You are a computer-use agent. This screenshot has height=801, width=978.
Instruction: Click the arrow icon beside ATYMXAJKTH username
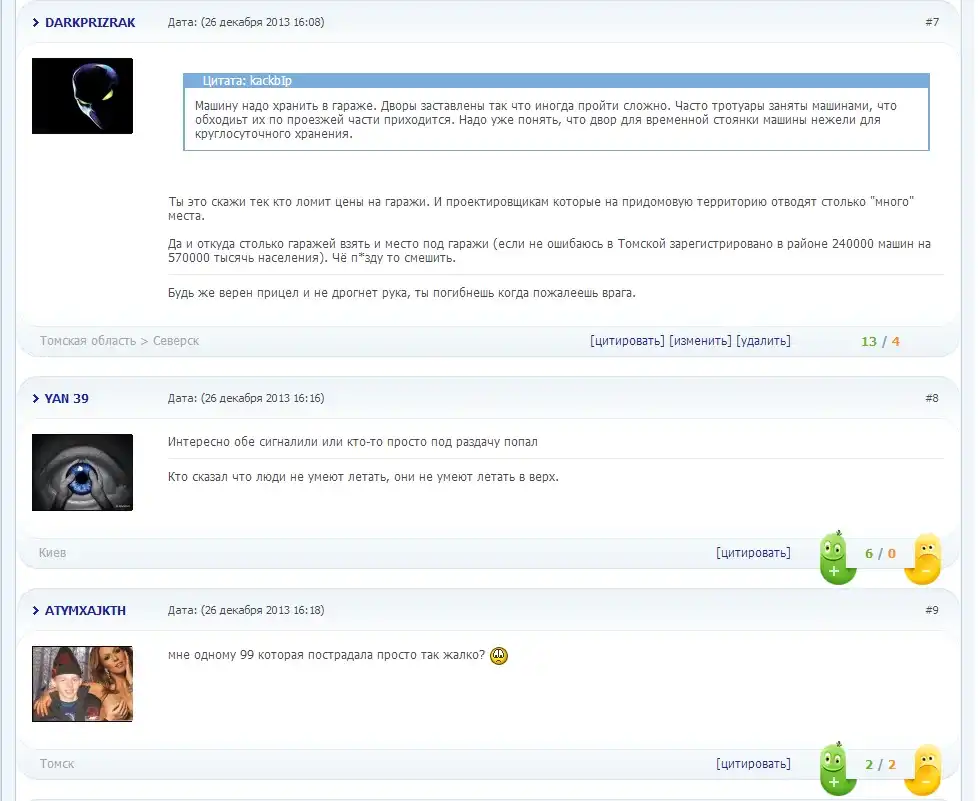click(x=36, y=610)
